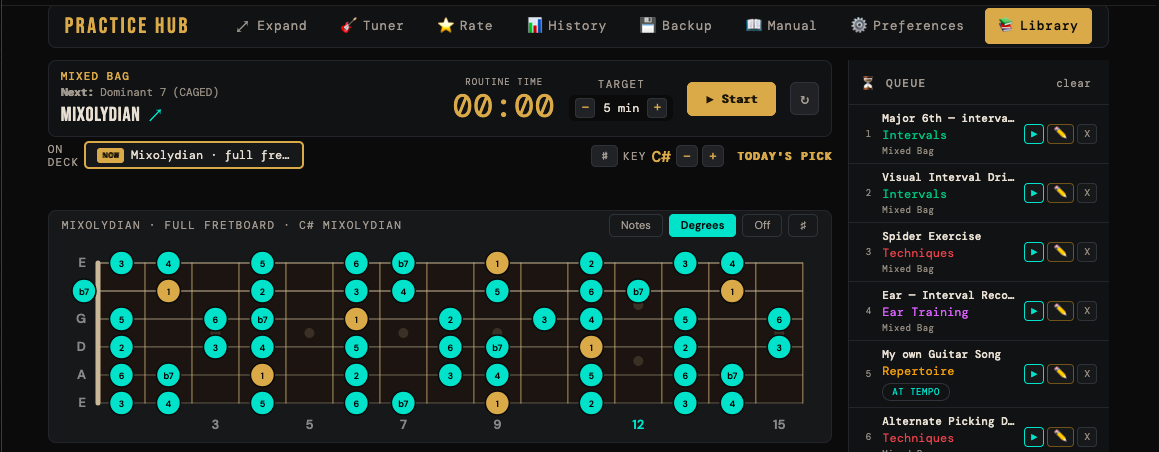Click the 00:00 routine time display
Image resolution: width=1159 pixels, height=452 pixels.
503,106
